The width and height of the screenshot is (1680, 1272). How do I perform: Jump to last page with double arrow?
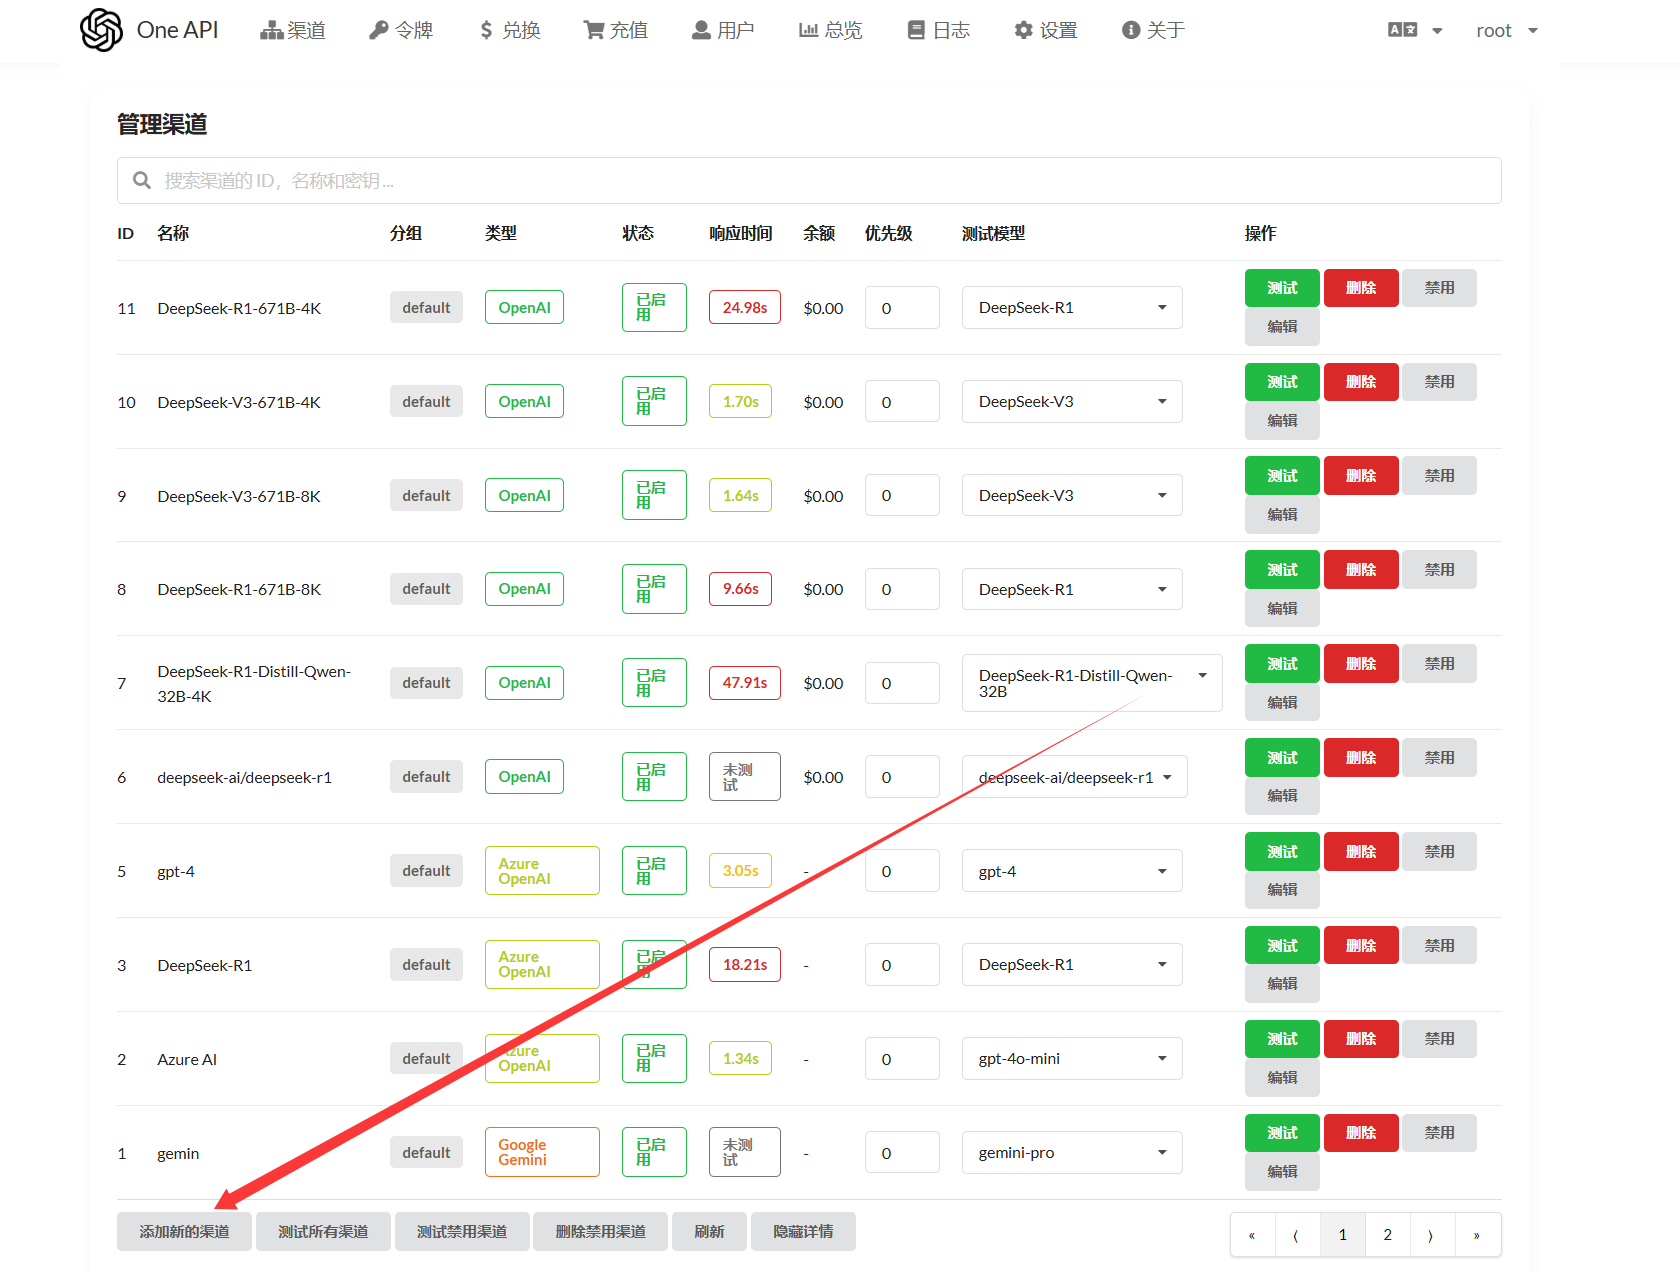point(1477,1234)
